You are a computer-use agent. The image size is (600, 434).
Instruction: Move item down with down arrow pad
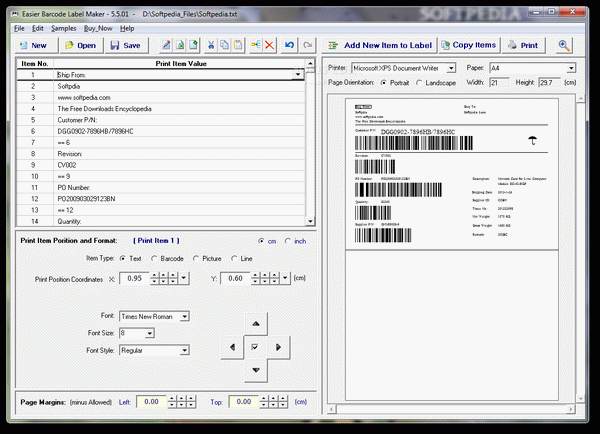click(256, 370)
